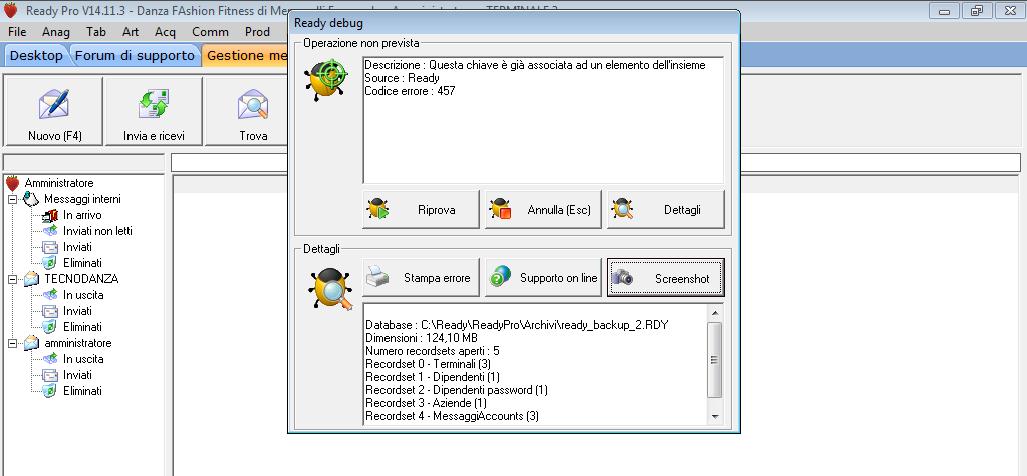Open Inviati under amministratore
The width and height of the screenshot is (1027, 476).
[77, 375]
